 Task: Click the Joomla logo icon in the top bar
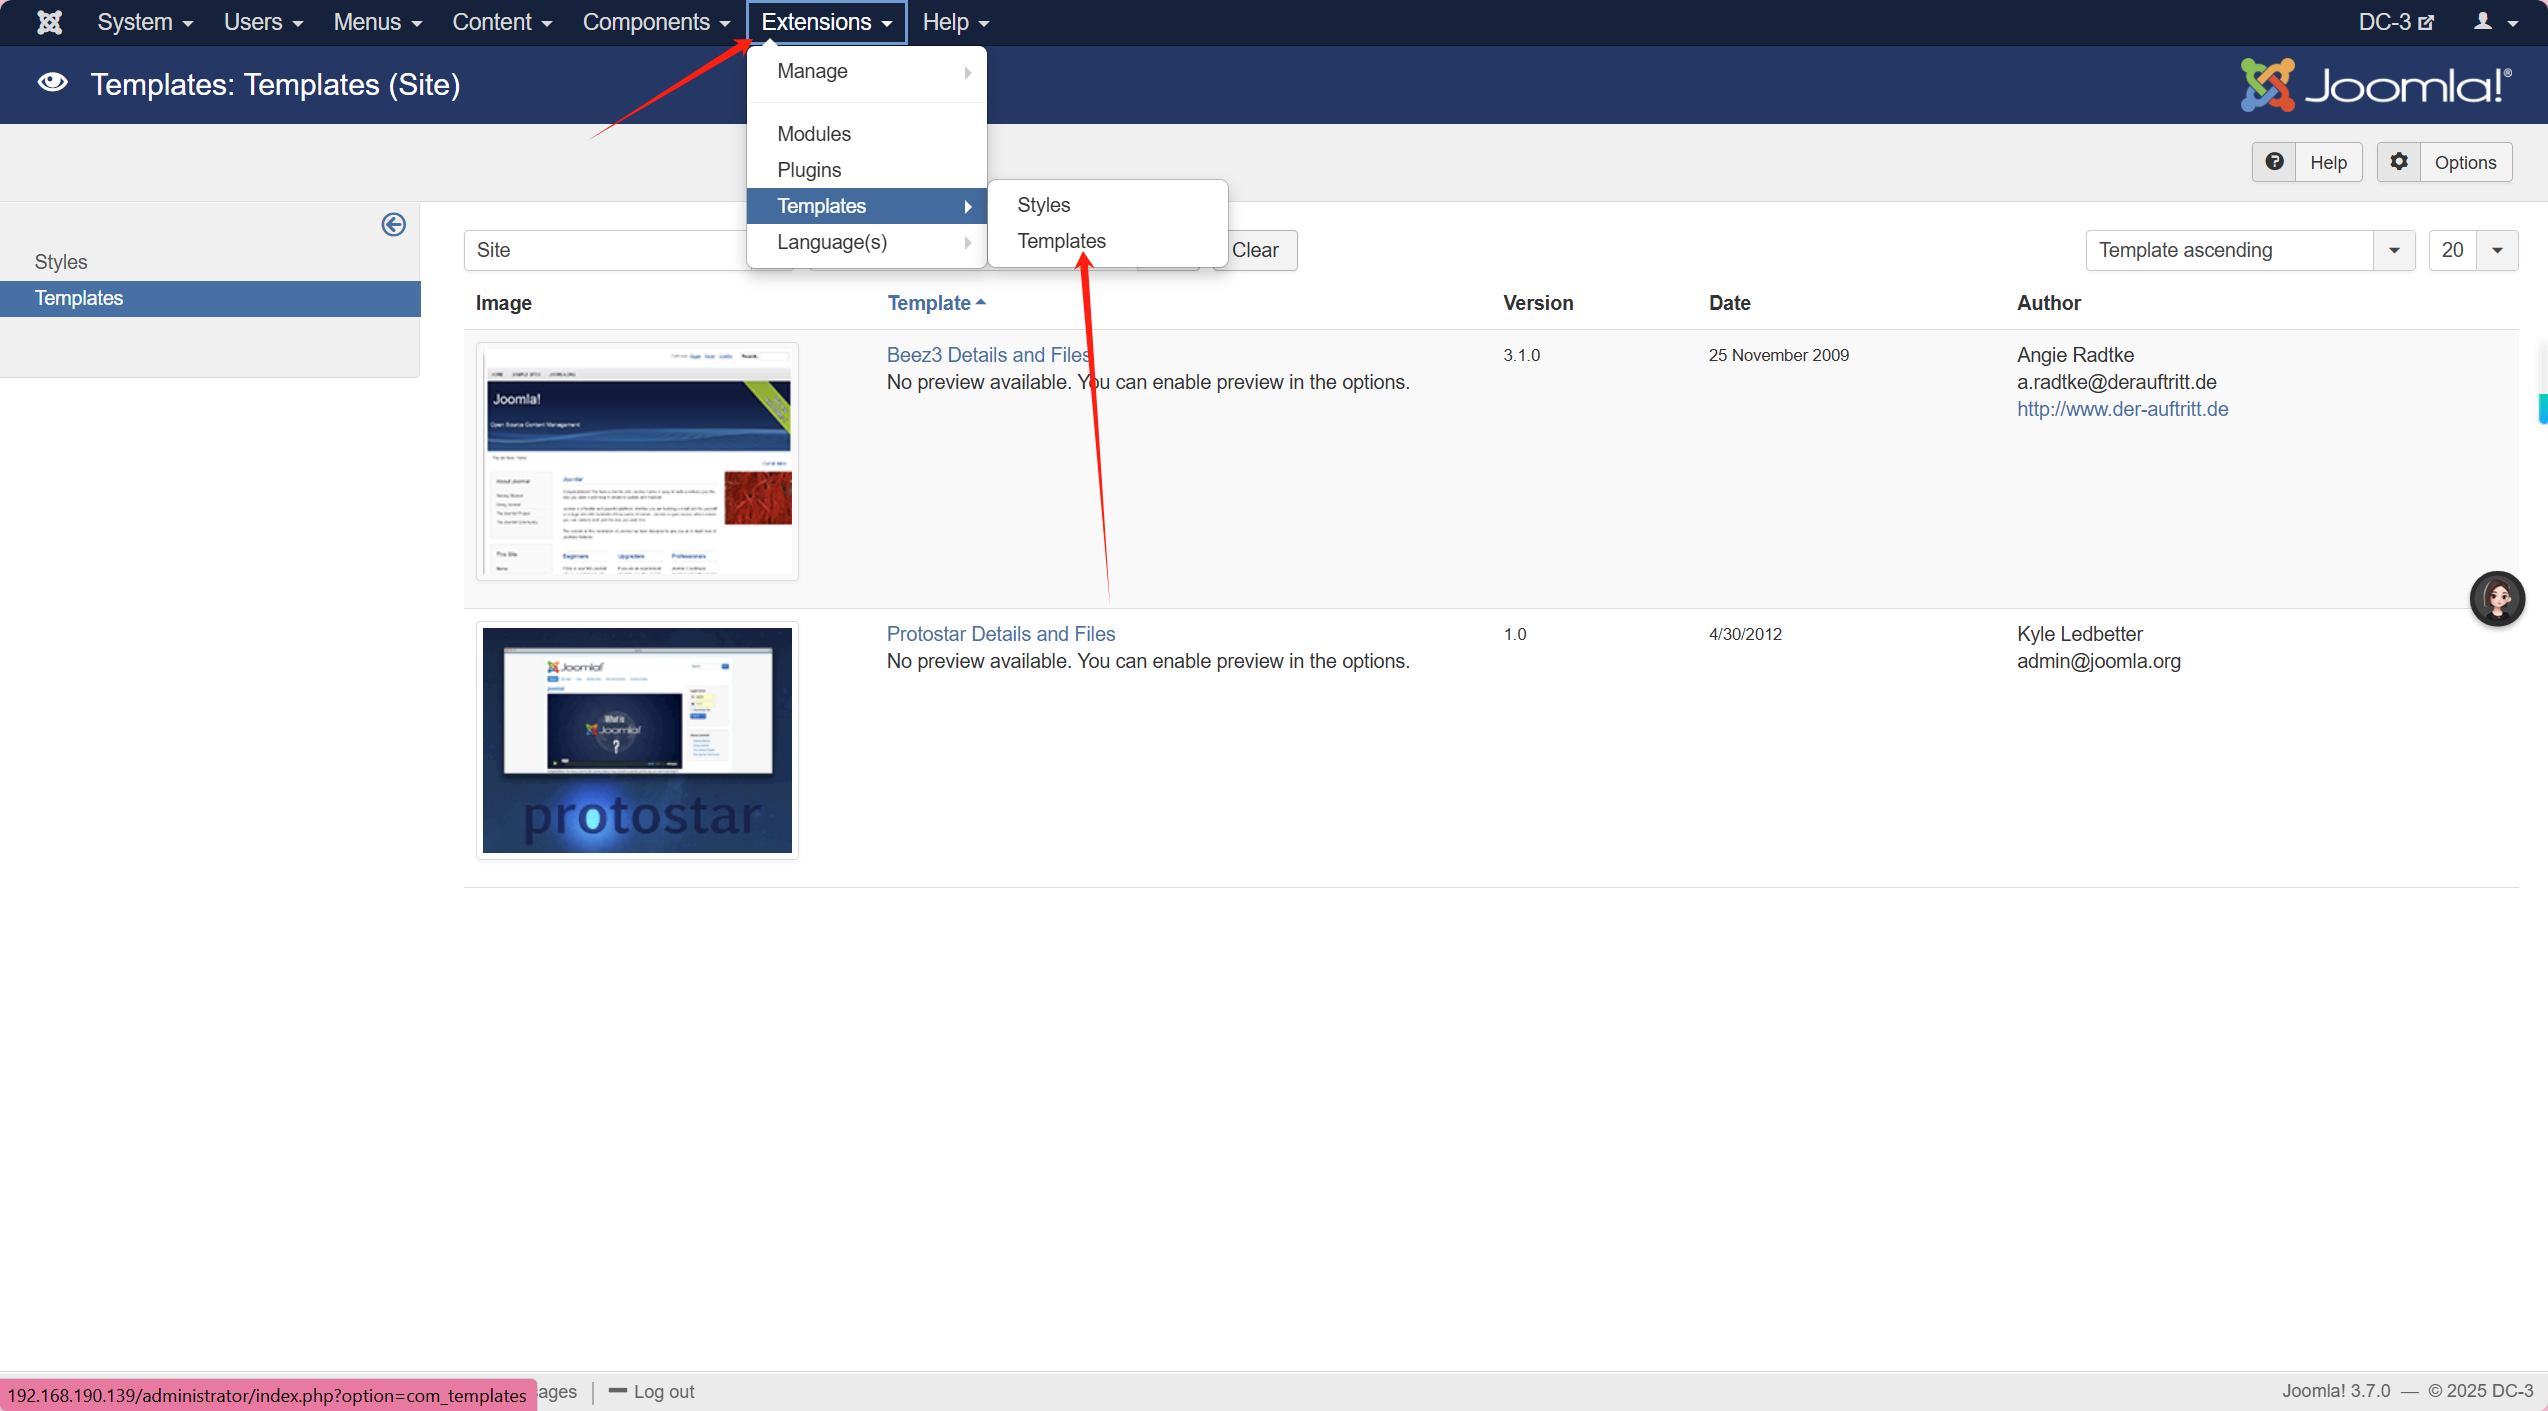pos(49,22)
